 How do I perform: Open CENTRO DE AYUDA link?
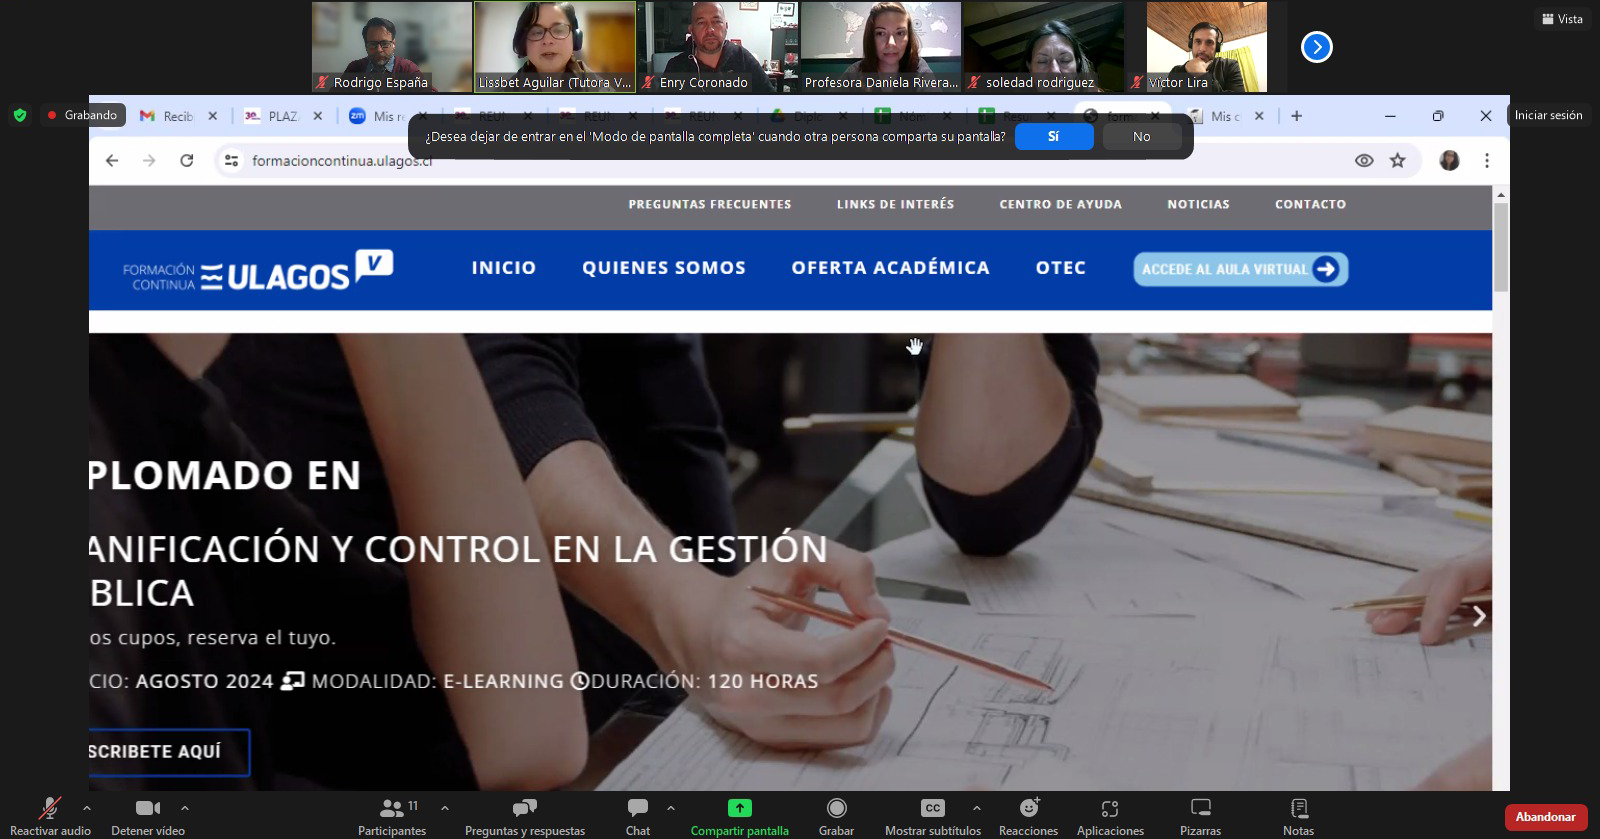click(1060, 204)
